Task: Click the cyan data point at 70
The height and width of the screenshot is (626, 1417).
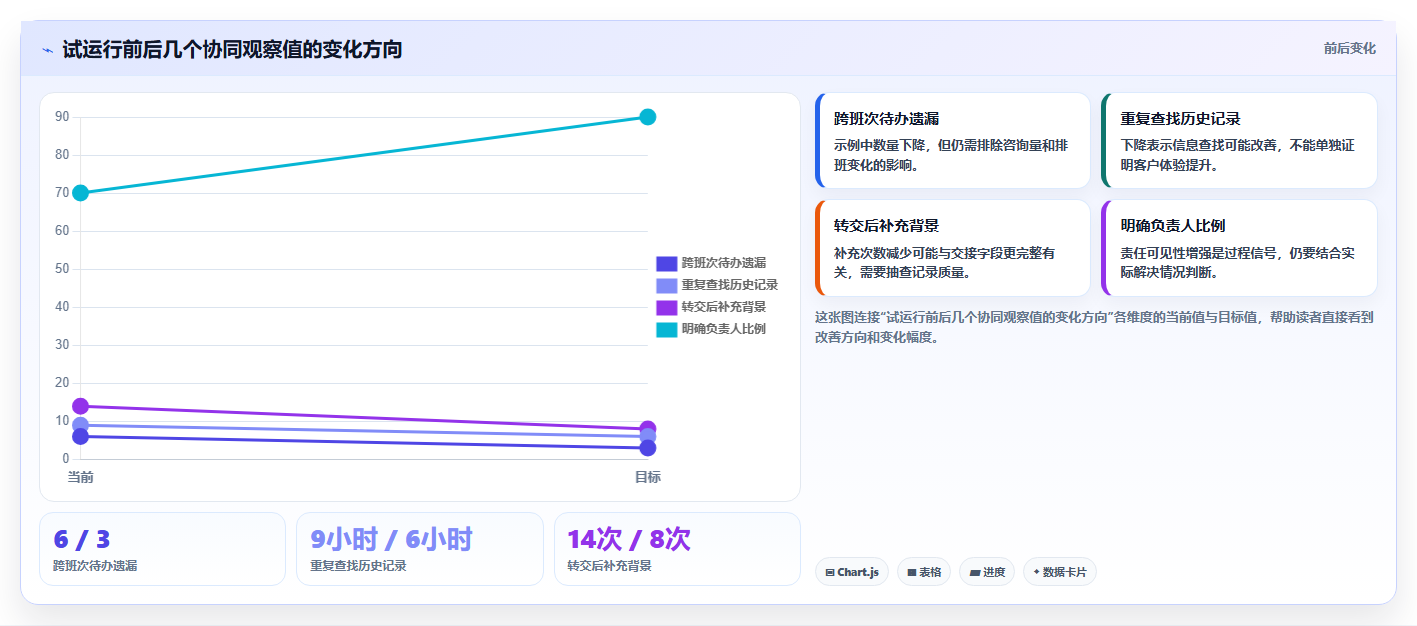Action: [81, 192]
